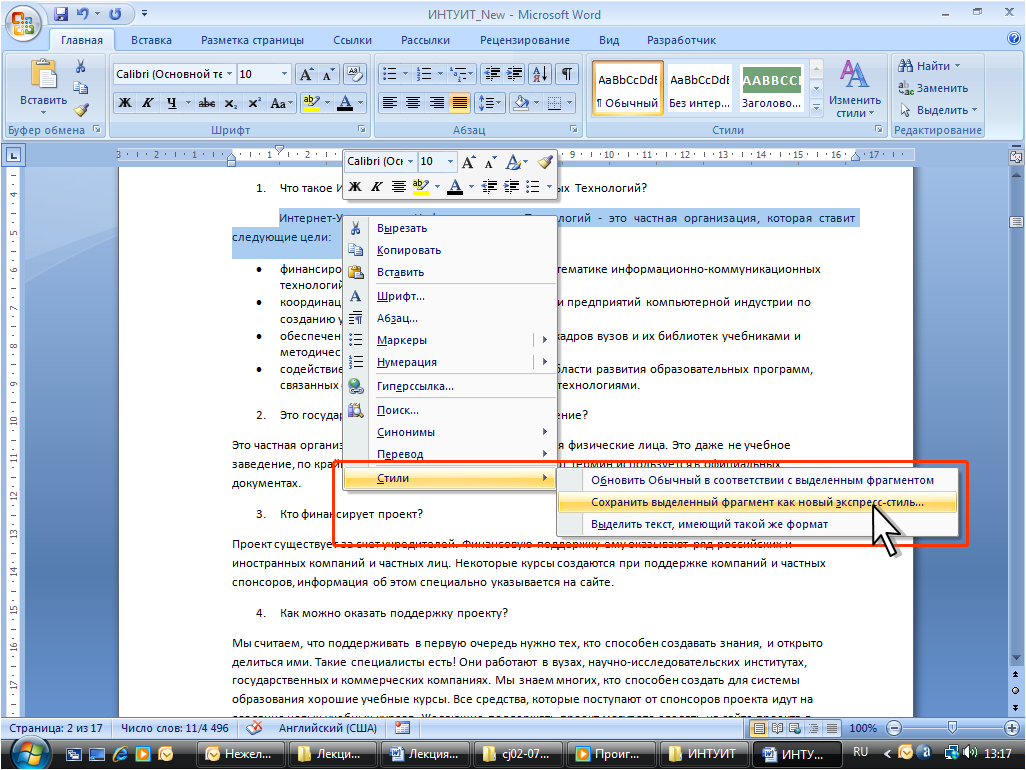1026x770 pixels.
Task: Click the Cut scissors icon in ribbon
Action: tap(80, 66)
